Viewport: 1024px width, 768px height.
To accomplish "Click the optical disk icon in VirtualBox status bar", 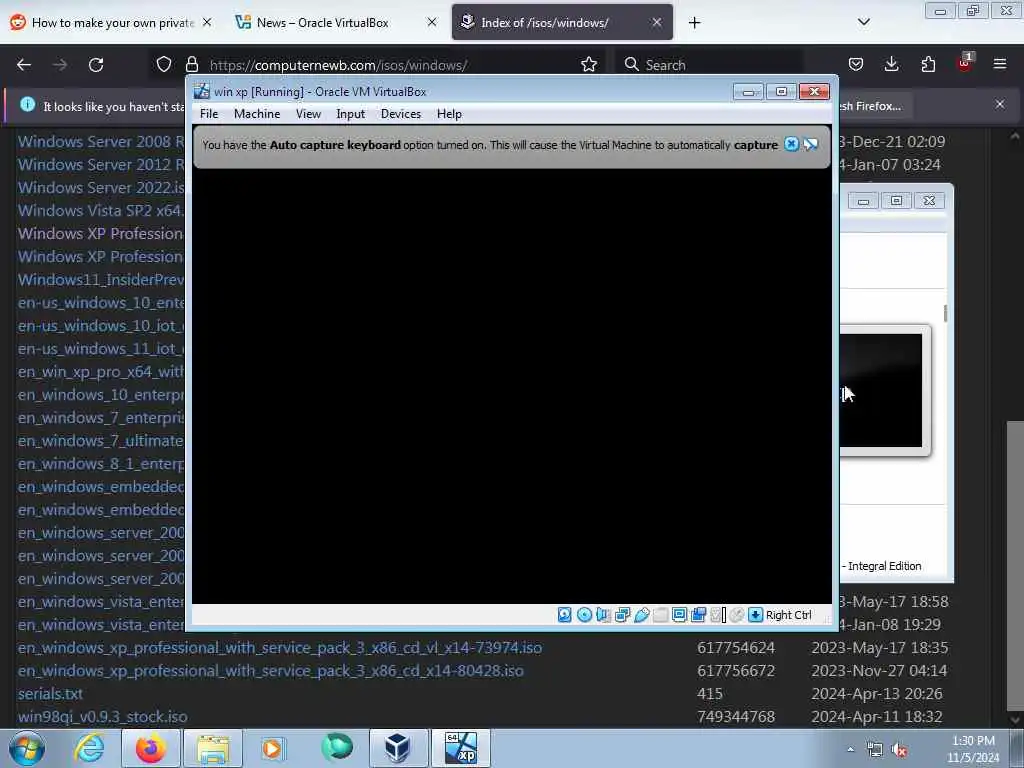I will 584,615.
